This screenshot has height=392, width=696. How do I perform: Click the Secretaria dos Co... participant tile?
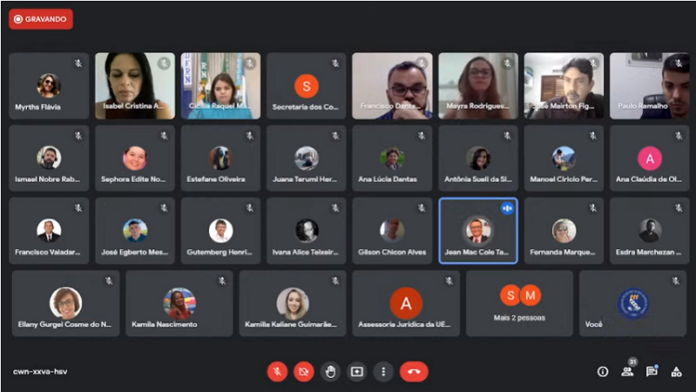pos(306,86)
